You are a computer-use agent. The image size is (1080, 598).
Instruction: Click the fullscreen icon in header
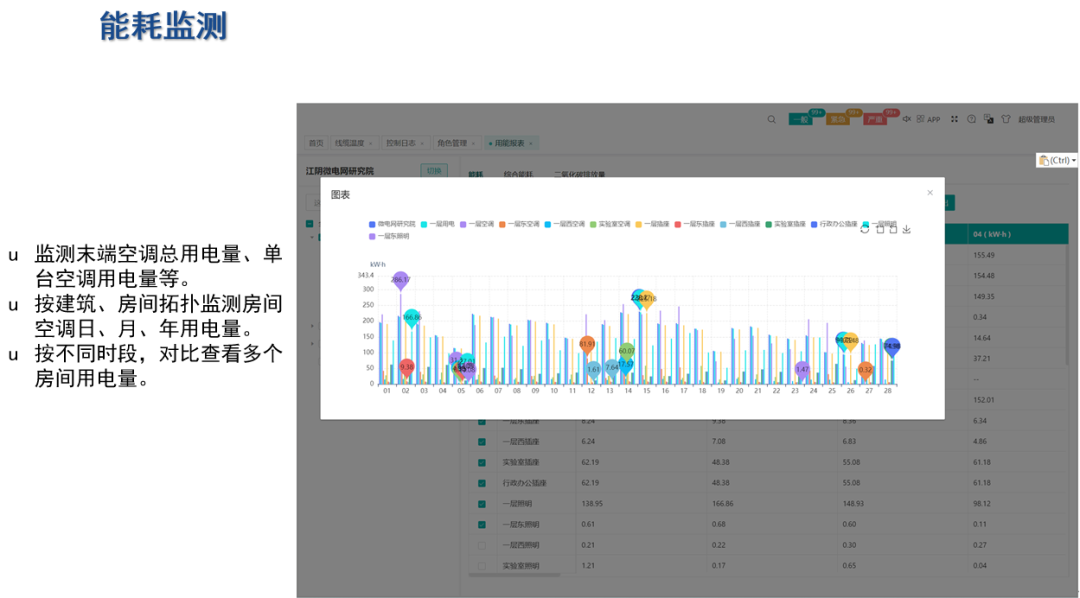click(954, 119)
